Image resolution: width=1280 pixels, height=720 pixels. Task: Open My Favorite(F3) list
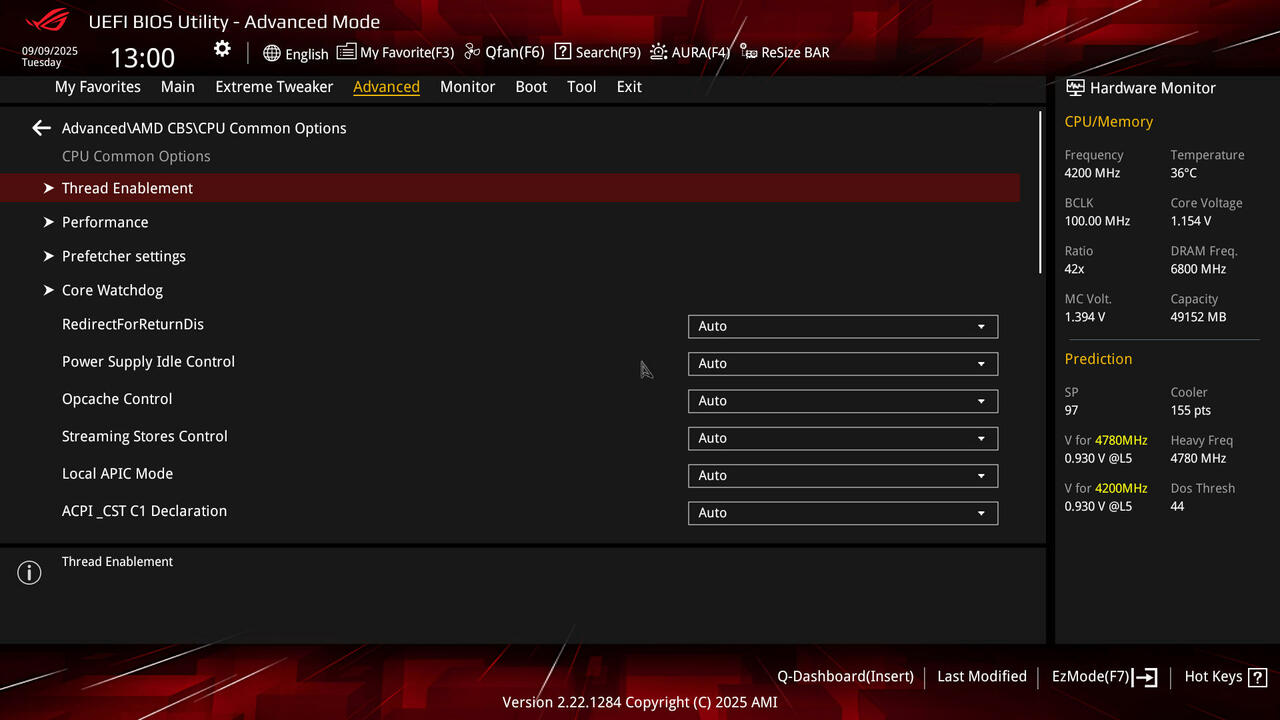coord(395,52)
